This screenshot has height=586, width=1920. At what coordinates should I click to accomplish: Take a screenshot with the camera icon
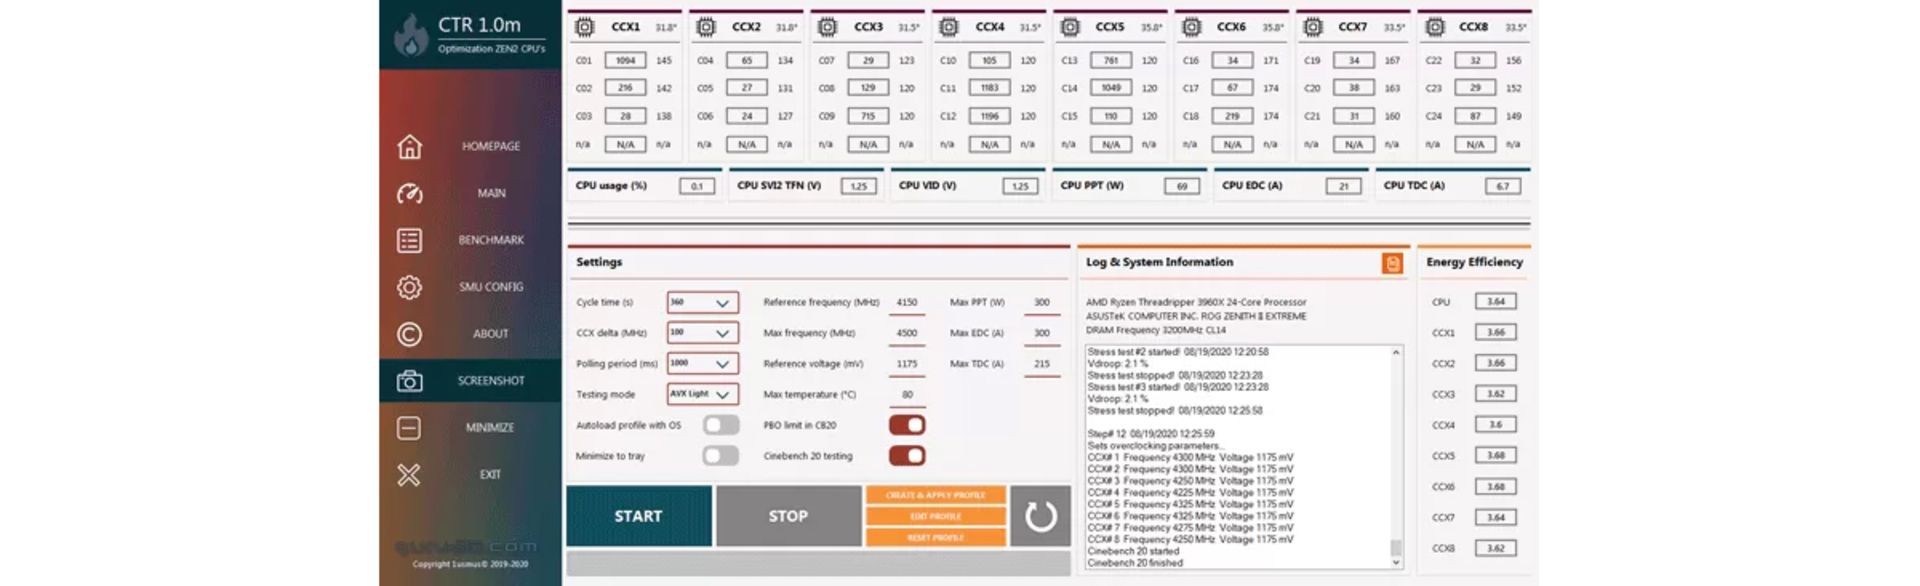pyautogui.click(x=409, y=381)
